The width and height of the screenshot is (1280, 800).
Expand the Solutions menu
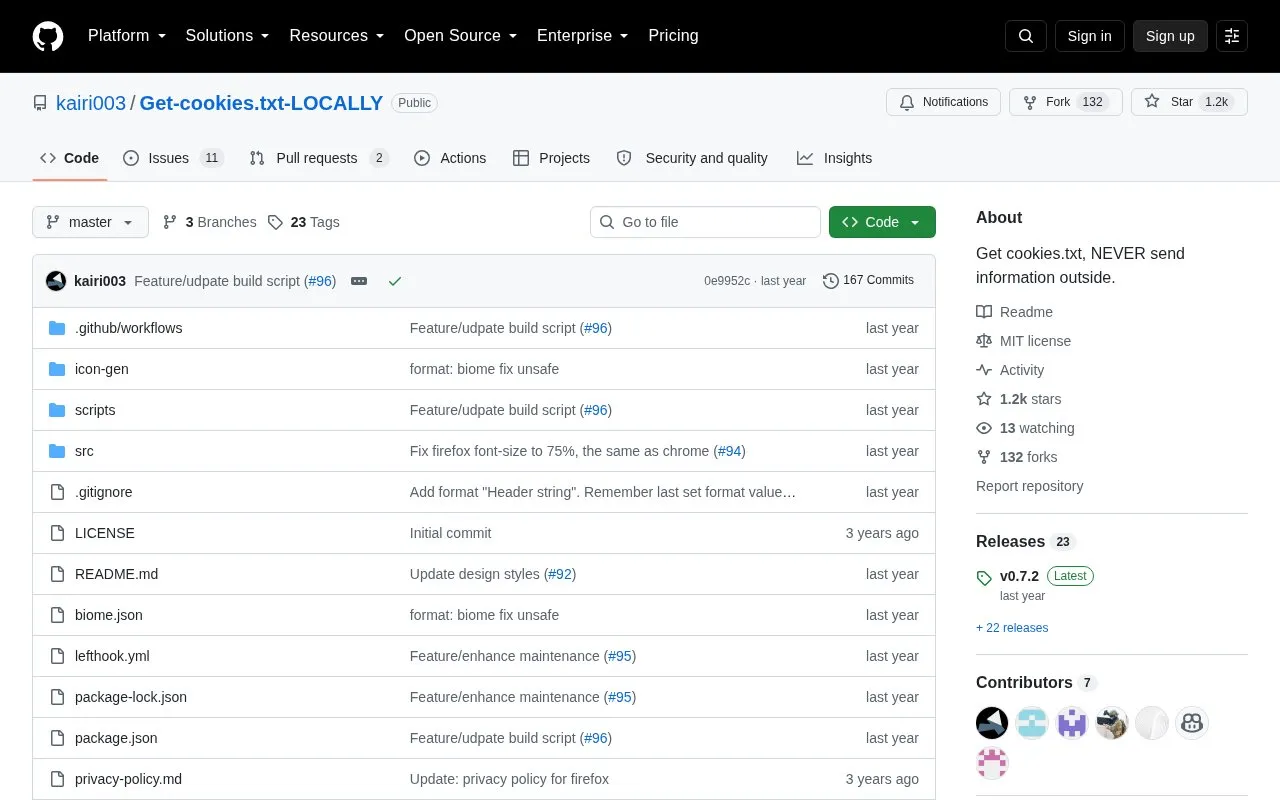coord(228,36)
